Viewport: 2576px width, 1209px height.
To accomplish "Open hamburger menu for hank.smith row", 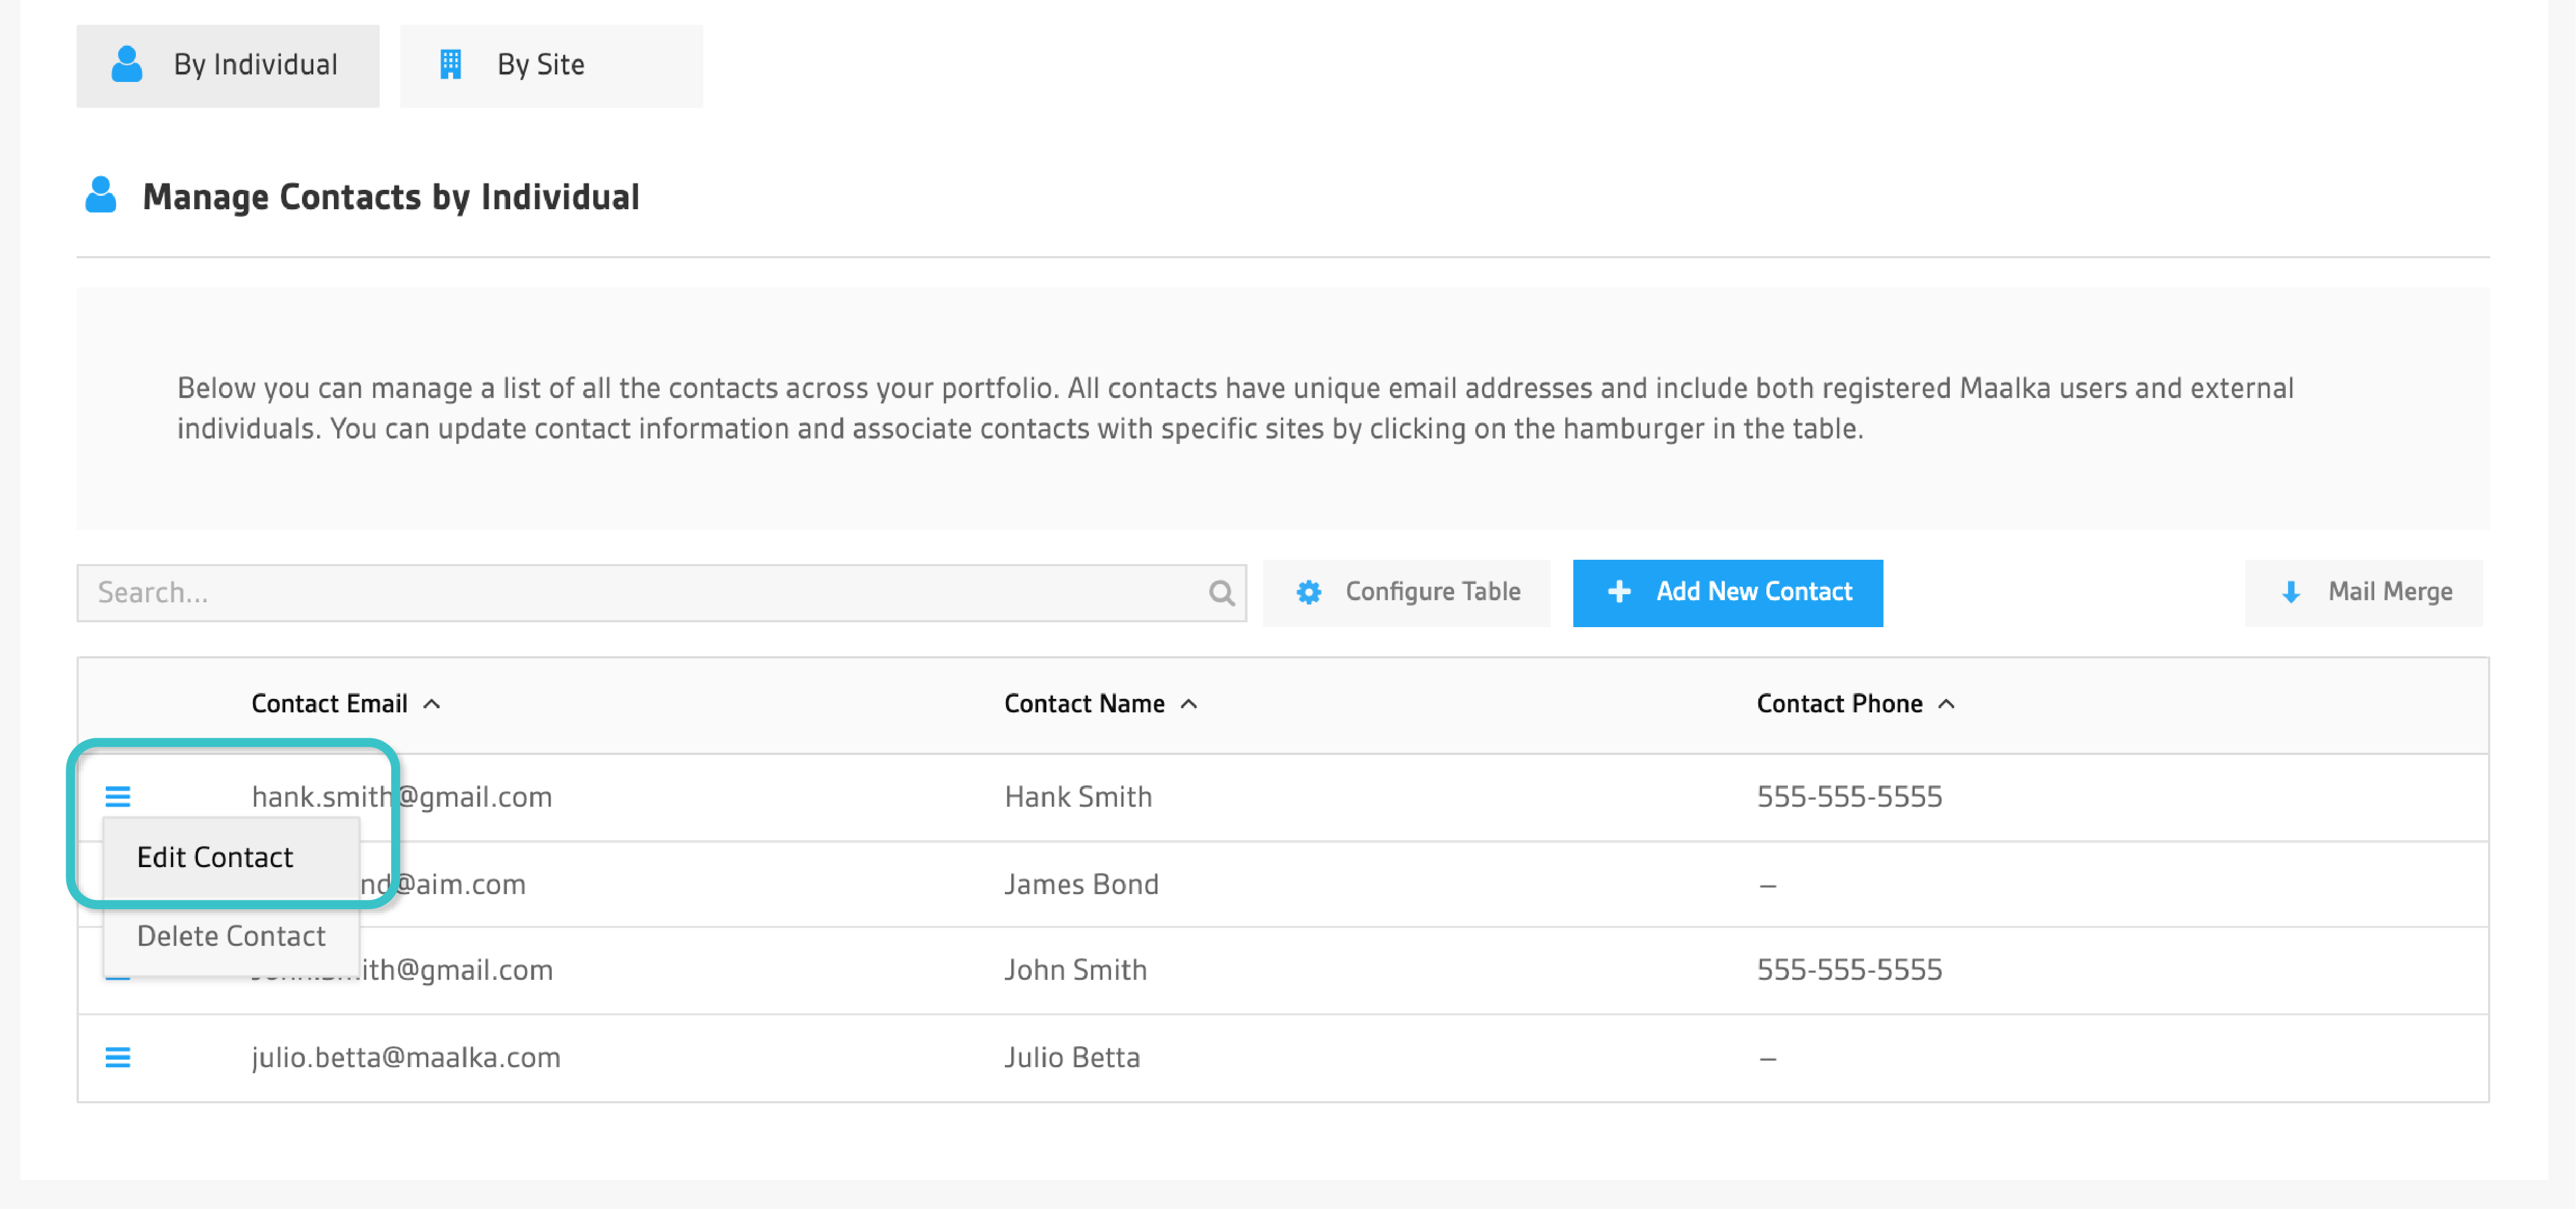I will pos(118,796).
